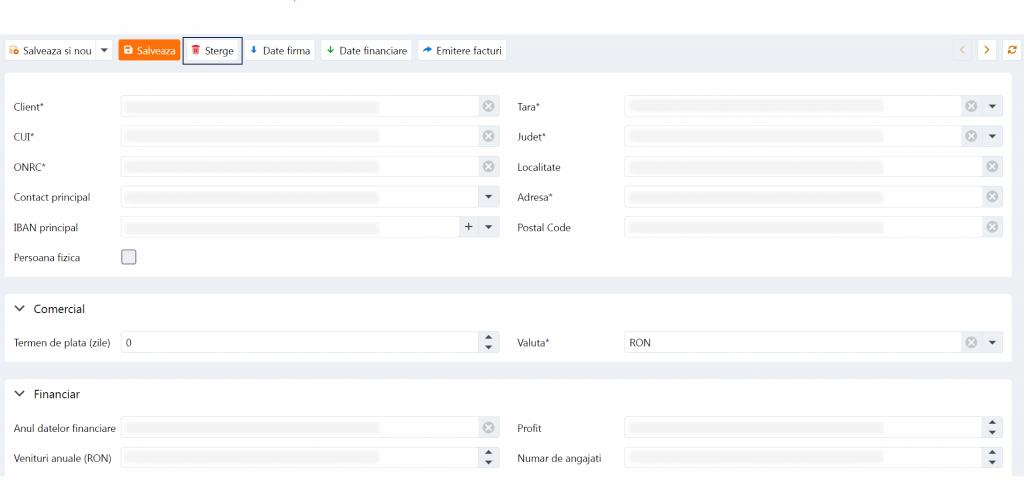Clear the Localitate field with X icon
The width and height of the screenshot is (1024, 497).
tap(992, 167)
